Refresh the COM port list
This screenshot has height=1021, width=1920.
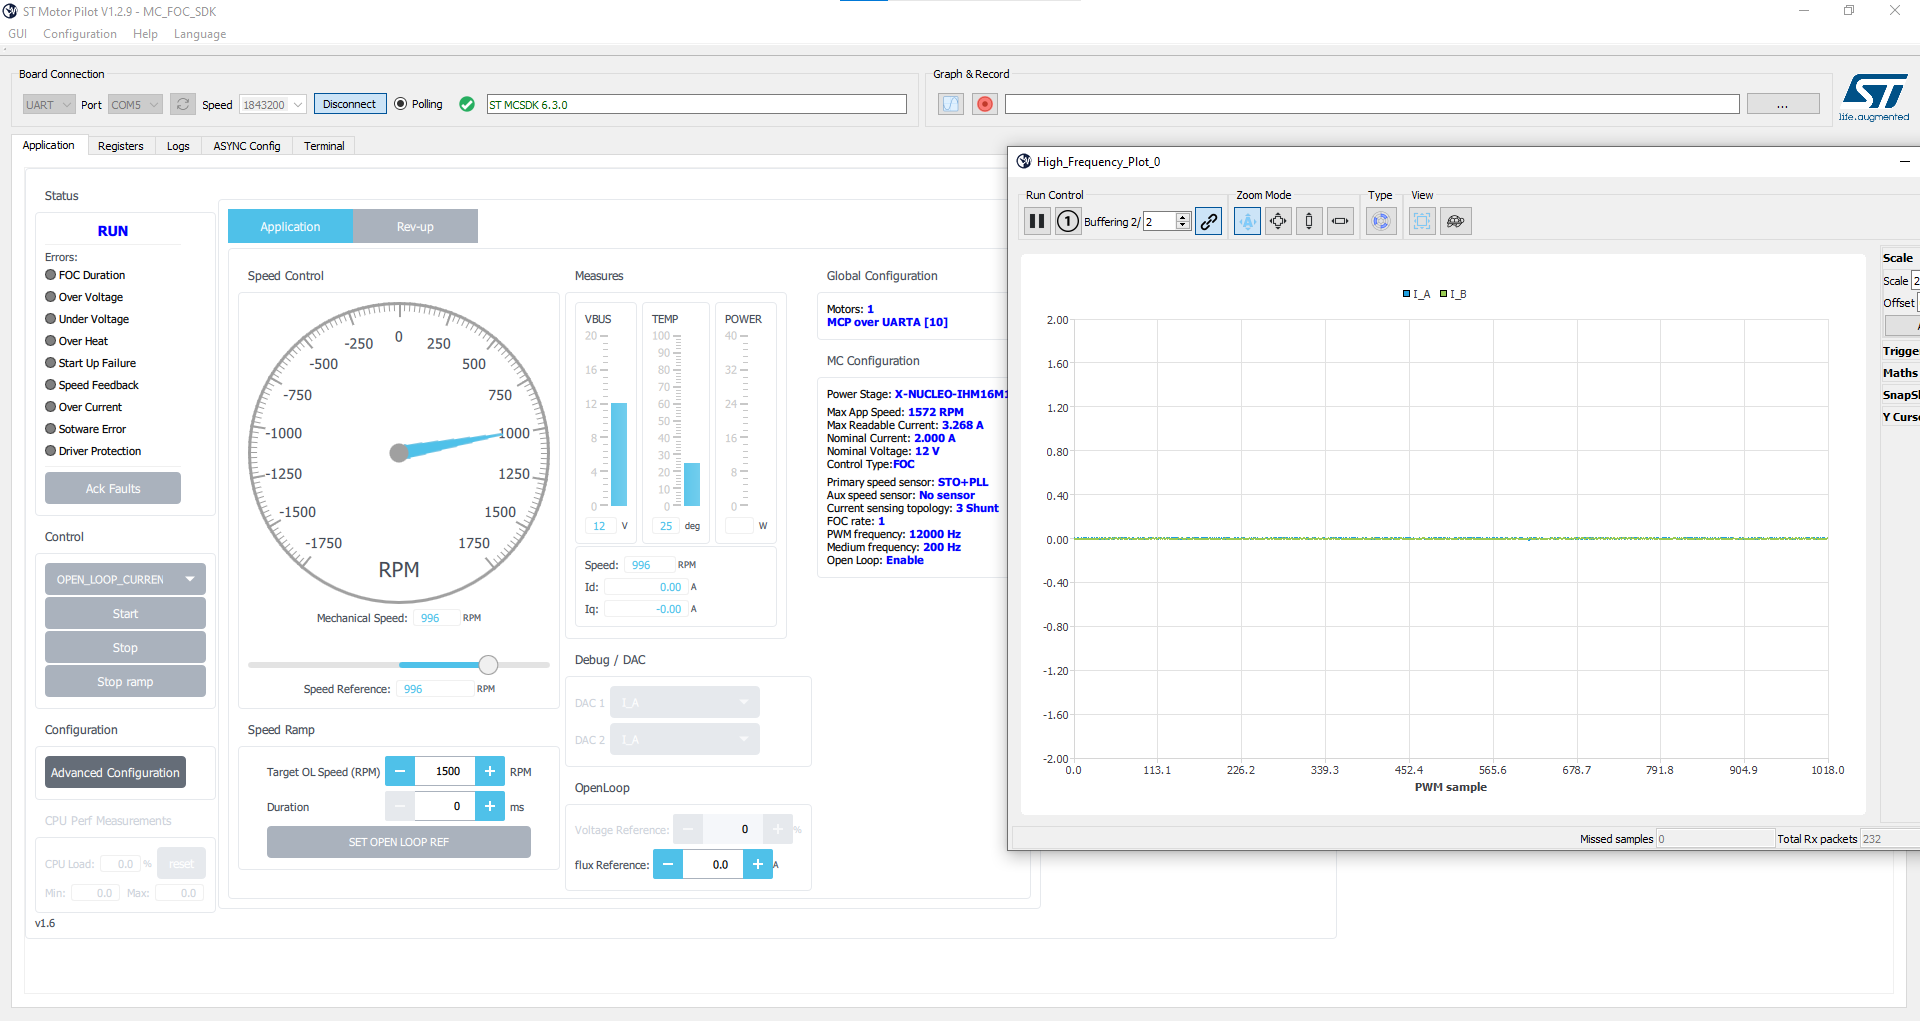click(183, 103)
